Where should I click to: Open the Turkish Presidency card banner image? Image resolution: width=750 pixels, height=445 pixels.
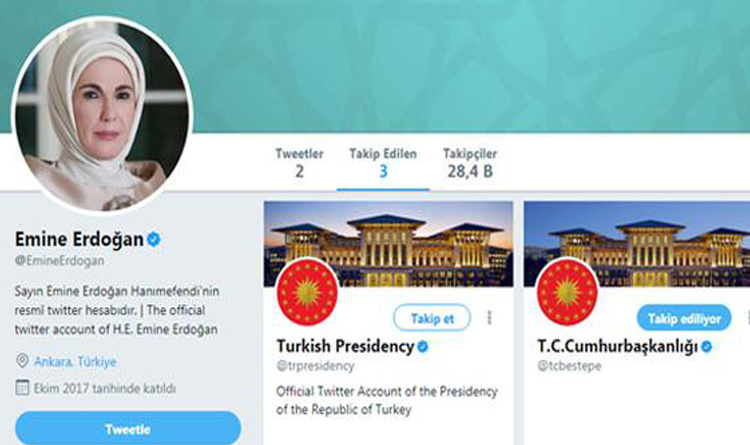click(x=388, y=244)
